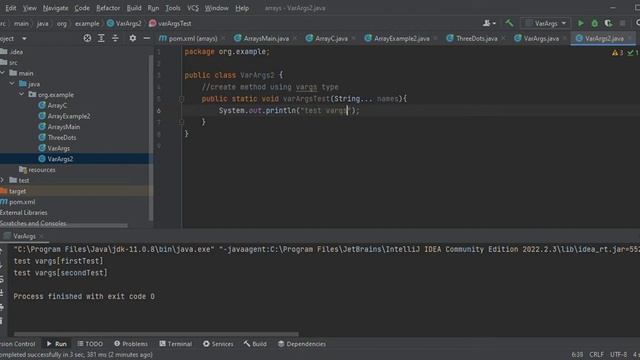This screenshot has height=360, width=640.
Task: Close the ThreeDots.java tab
Action: click(x=503, y=38)
